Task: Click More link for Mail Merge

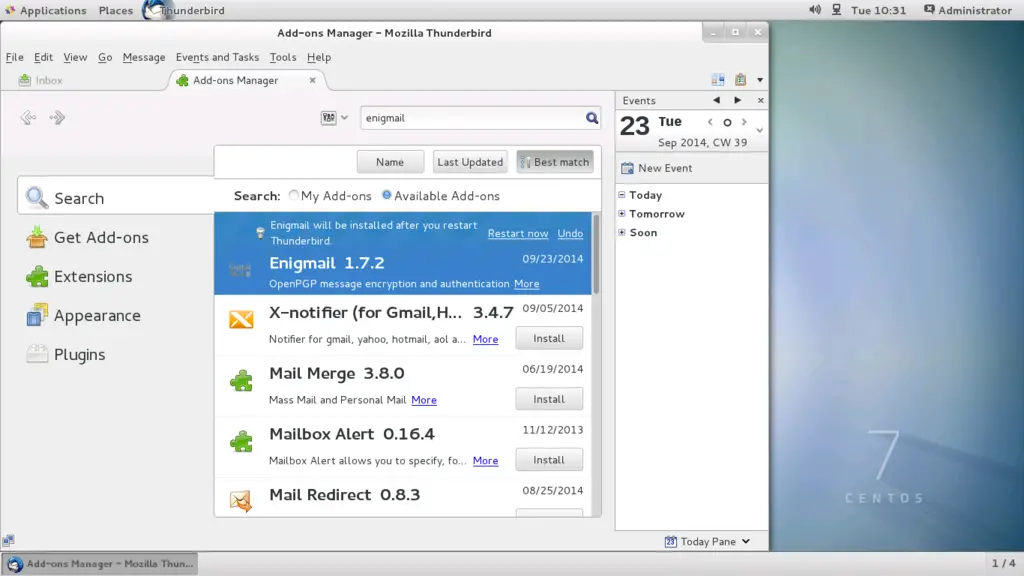Action: 424,400
